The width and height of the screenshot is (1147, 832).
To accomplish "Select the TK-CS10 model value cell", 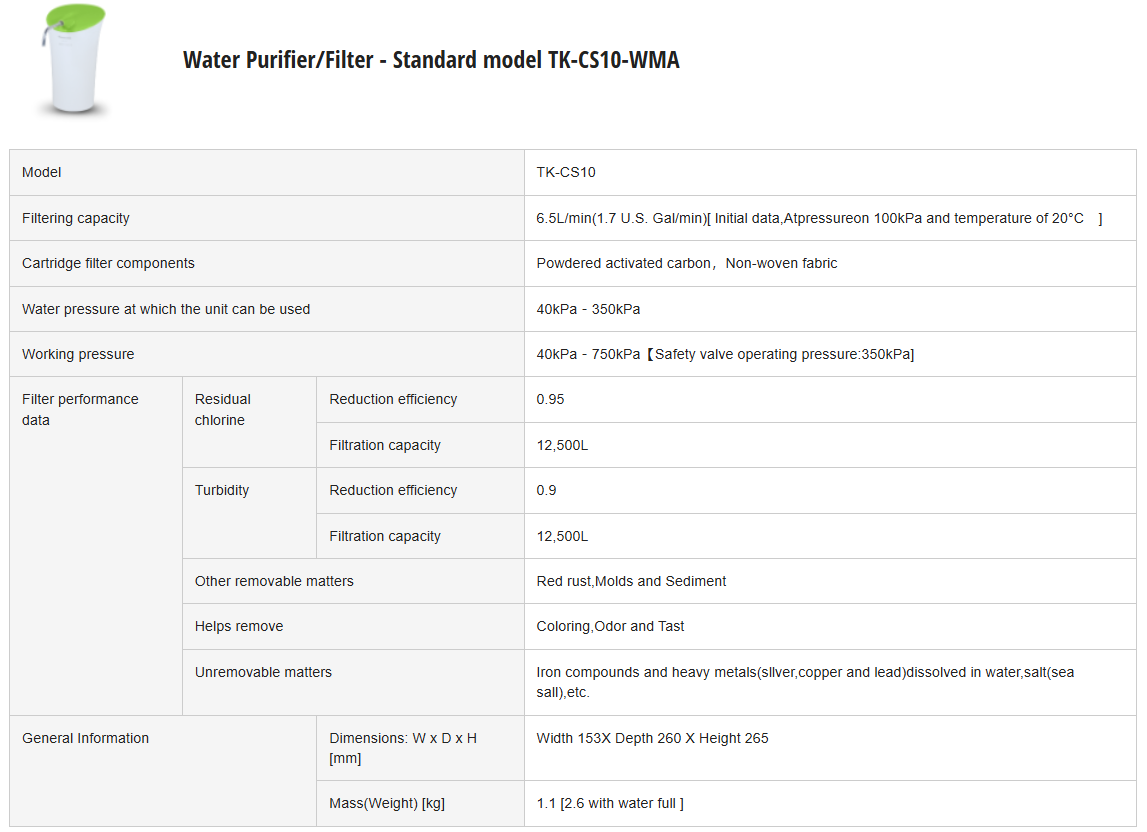I will (x=566, y=172).
